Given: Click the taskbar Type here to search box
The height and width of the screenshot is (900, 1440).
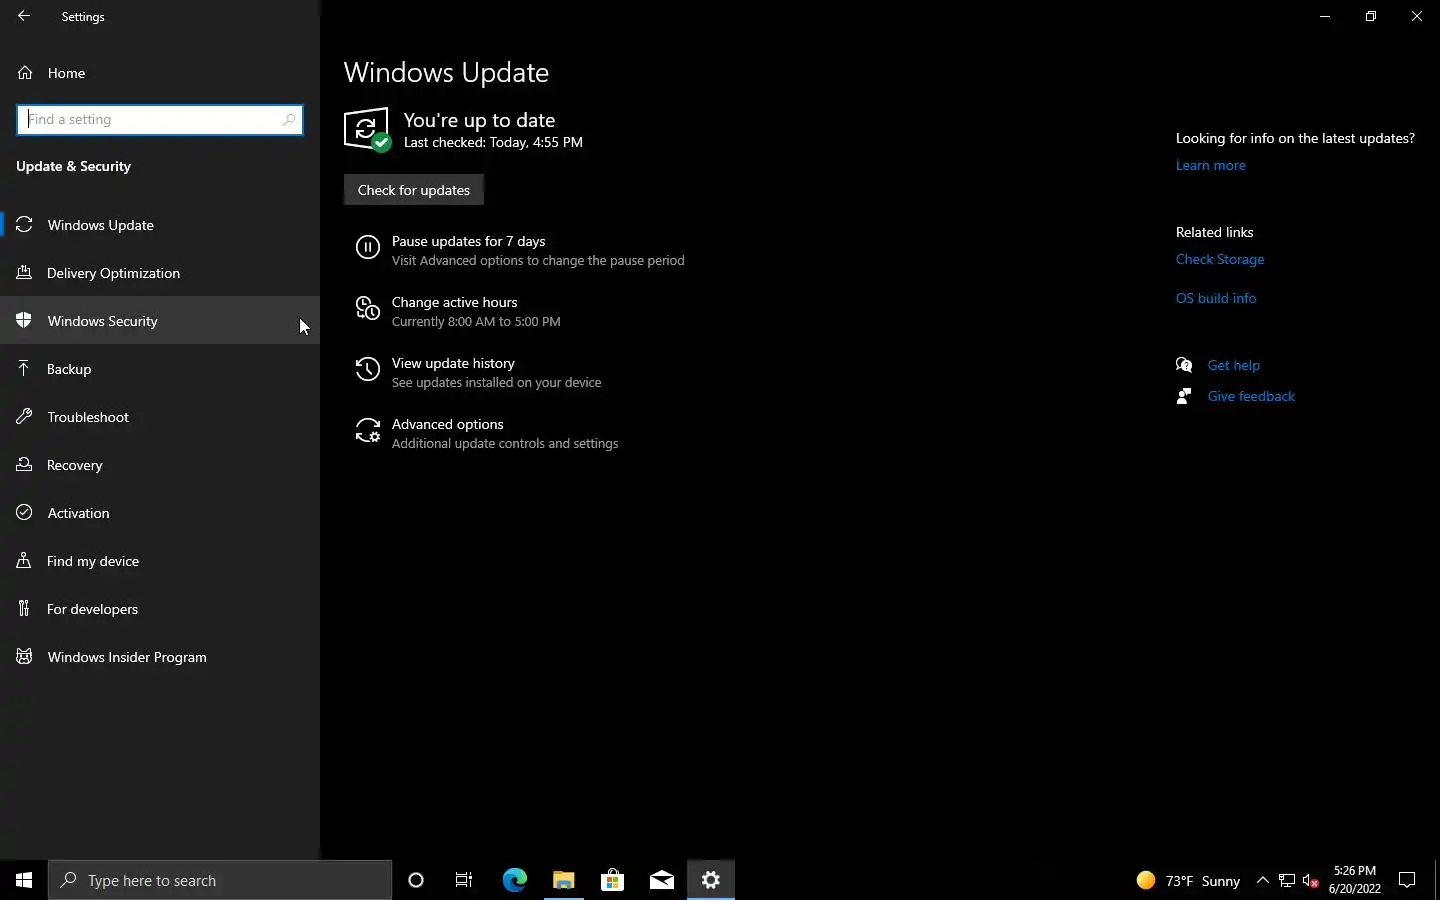Looking at the screenshot, I should [220, 880].
